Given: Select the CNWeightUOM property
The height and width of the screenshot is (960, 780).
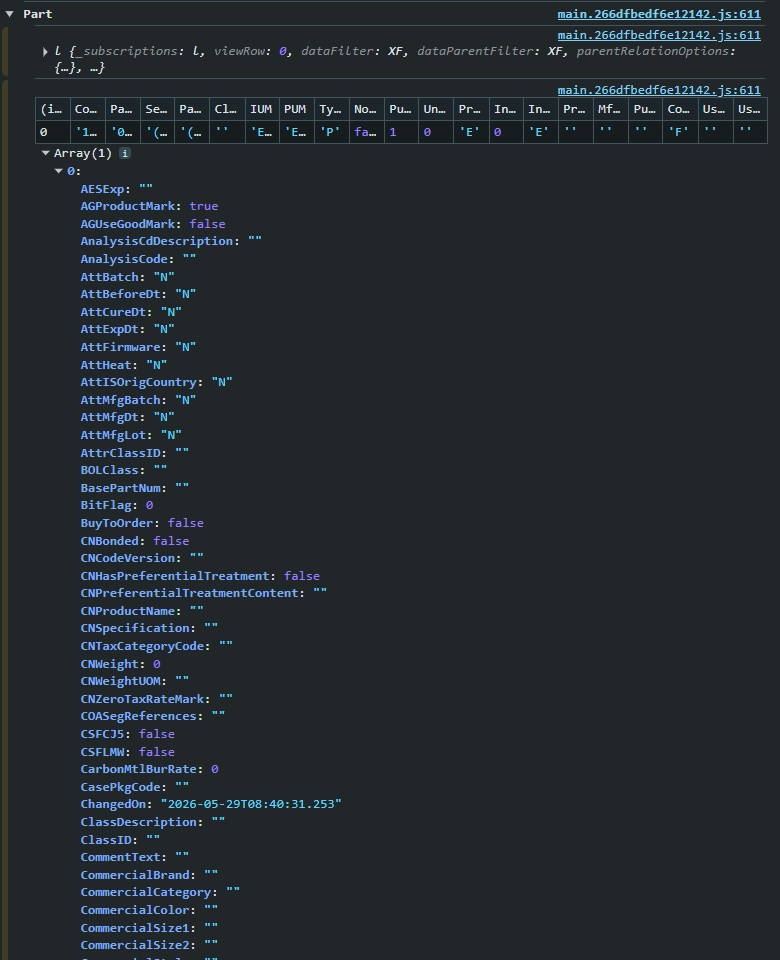Looking at the screenshot, I should tap(135, 681).
